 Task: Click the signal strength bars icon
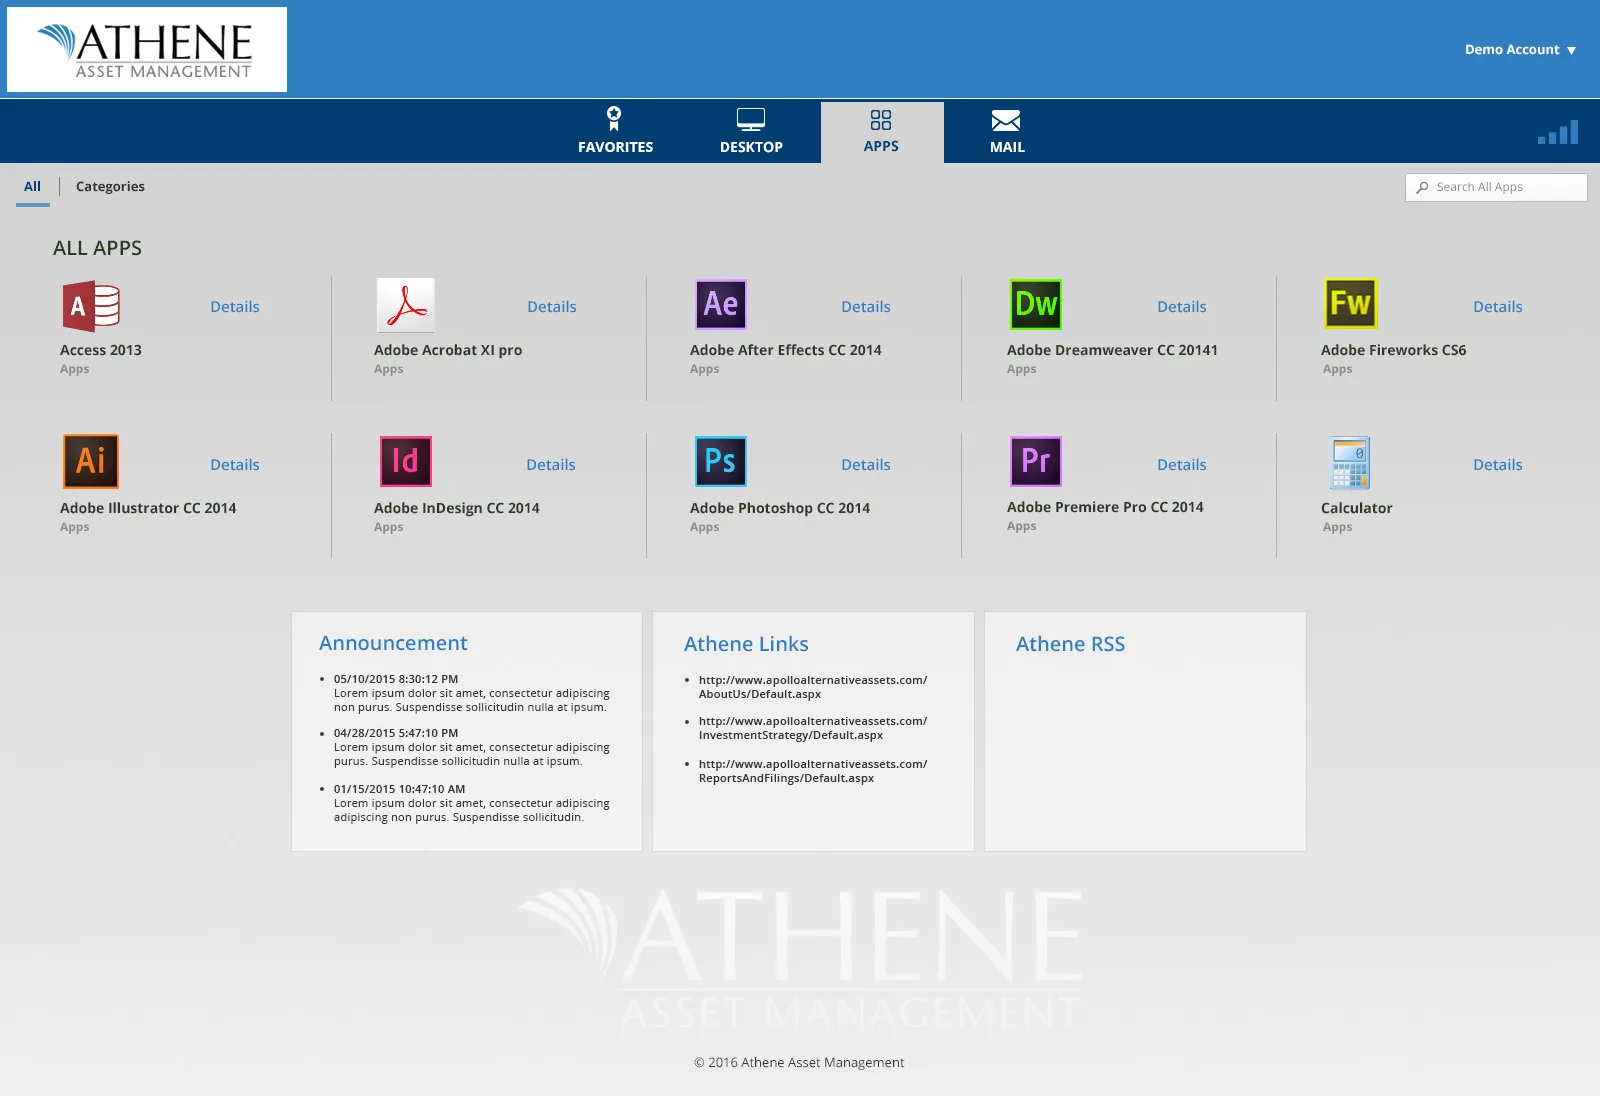click(1558, 132)
